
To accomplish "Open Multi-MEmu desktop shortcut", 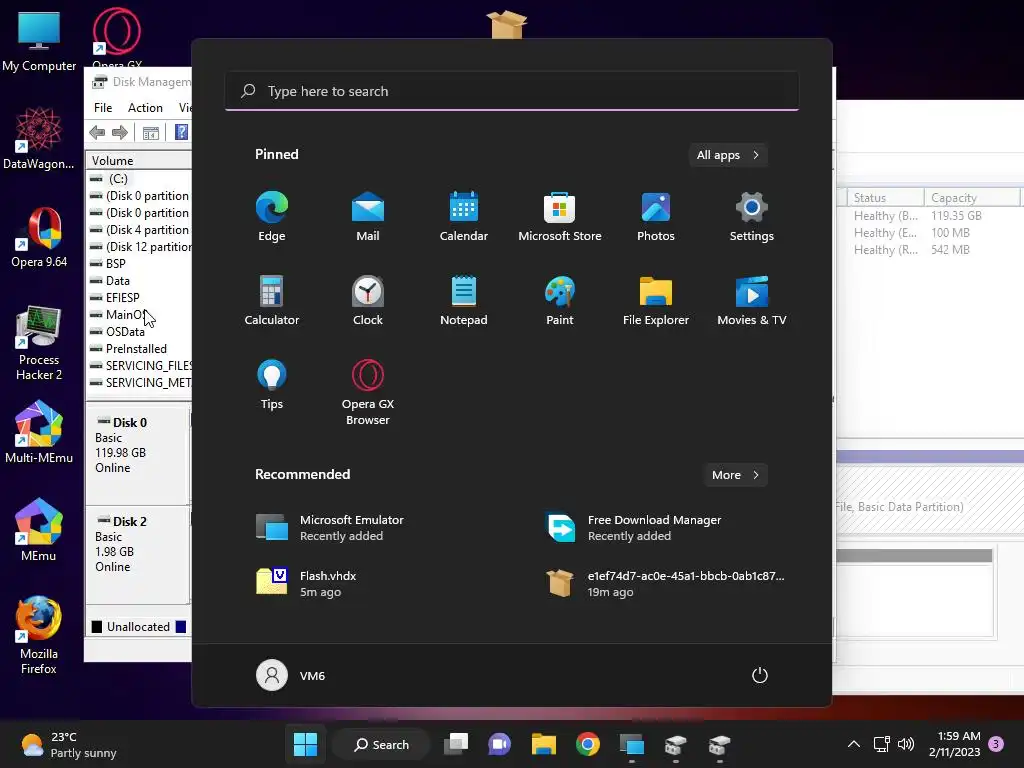I will [39, 432].
